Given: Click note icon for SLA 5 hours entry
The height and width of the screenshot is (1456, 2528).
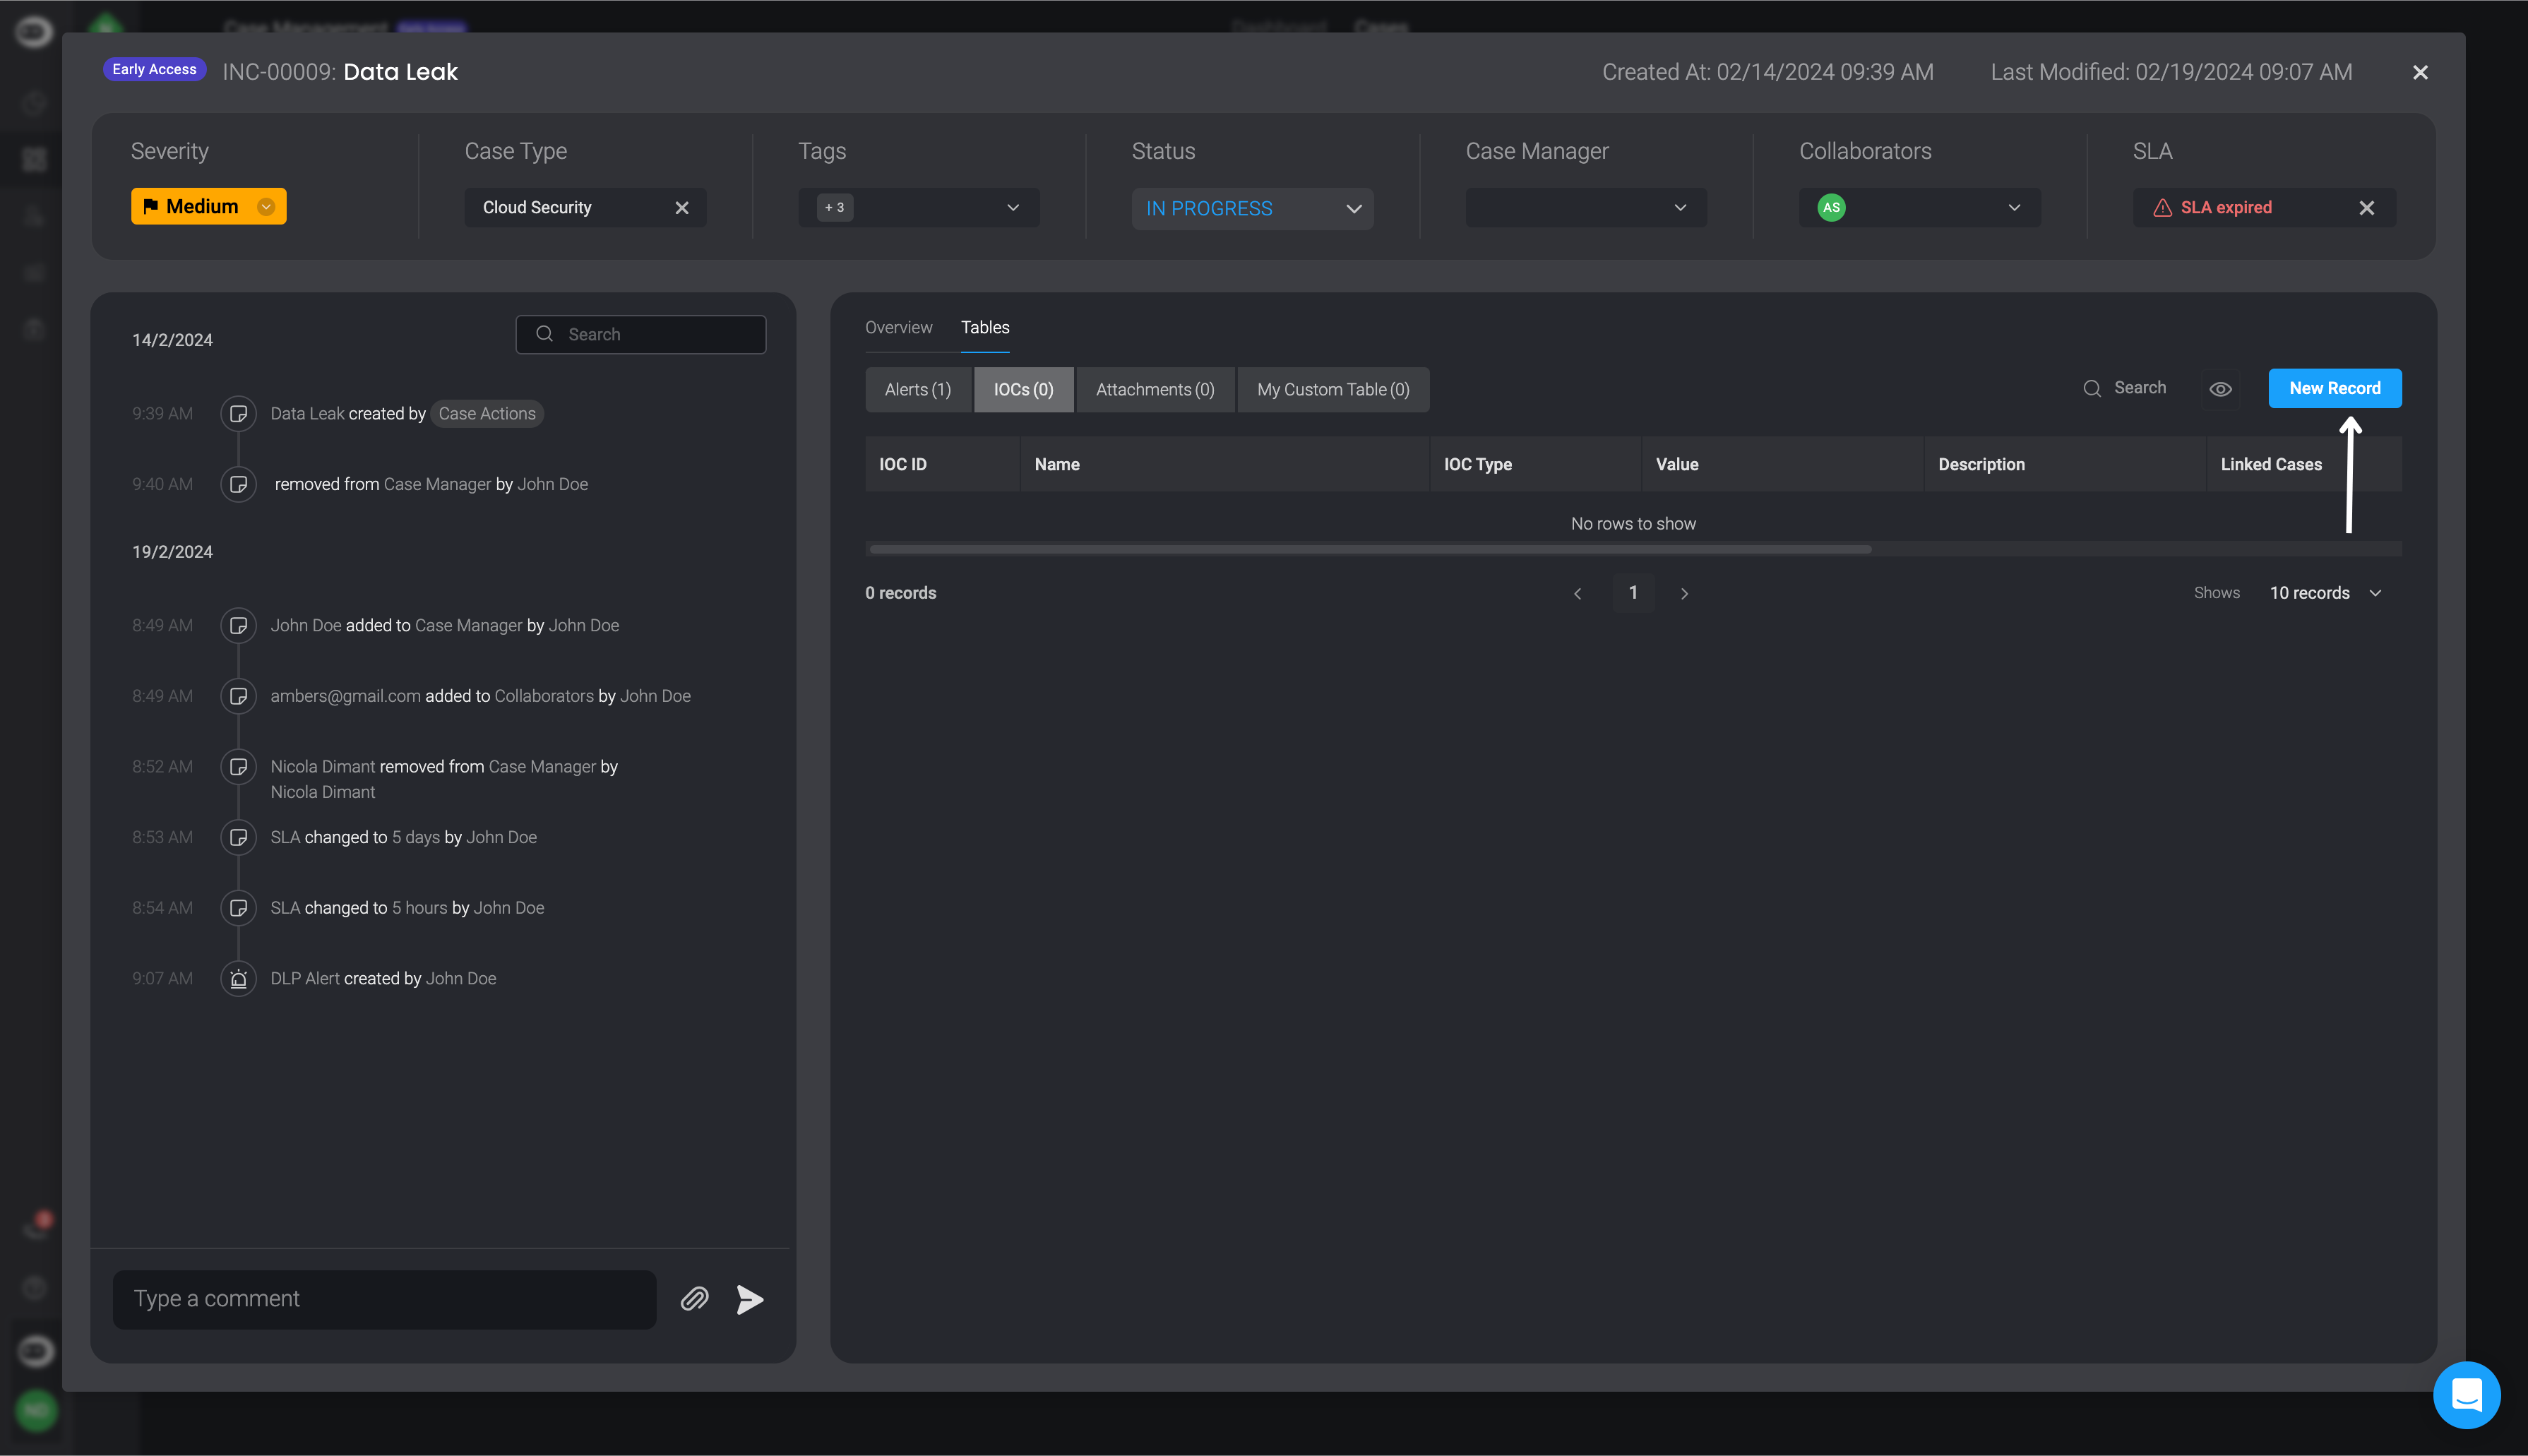Looking at the screenshot, I should (x=238, y=908).
